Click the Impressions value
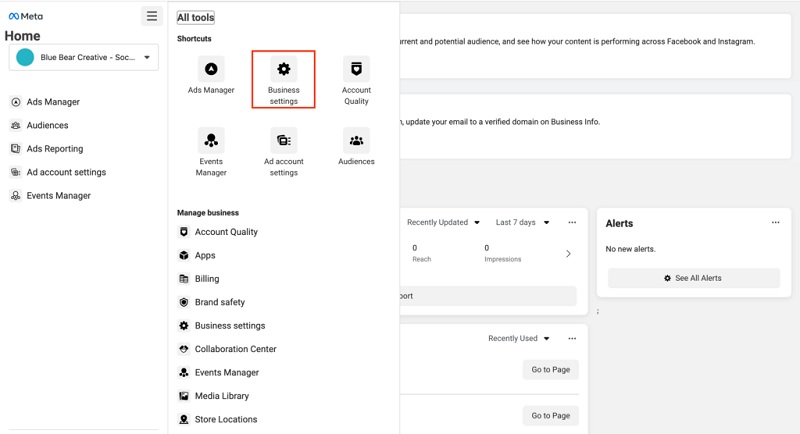 click(x=487, y=248)
